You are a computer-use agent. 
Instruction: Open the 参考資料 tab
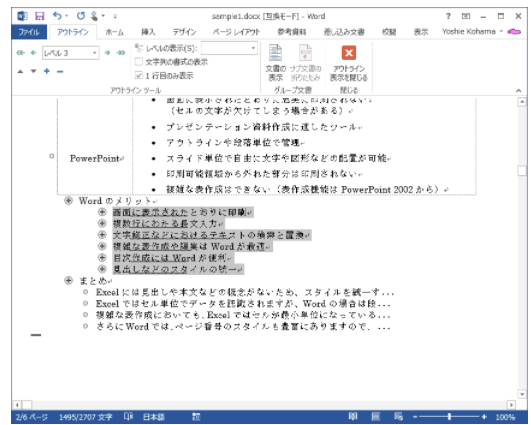pos(292,32)
